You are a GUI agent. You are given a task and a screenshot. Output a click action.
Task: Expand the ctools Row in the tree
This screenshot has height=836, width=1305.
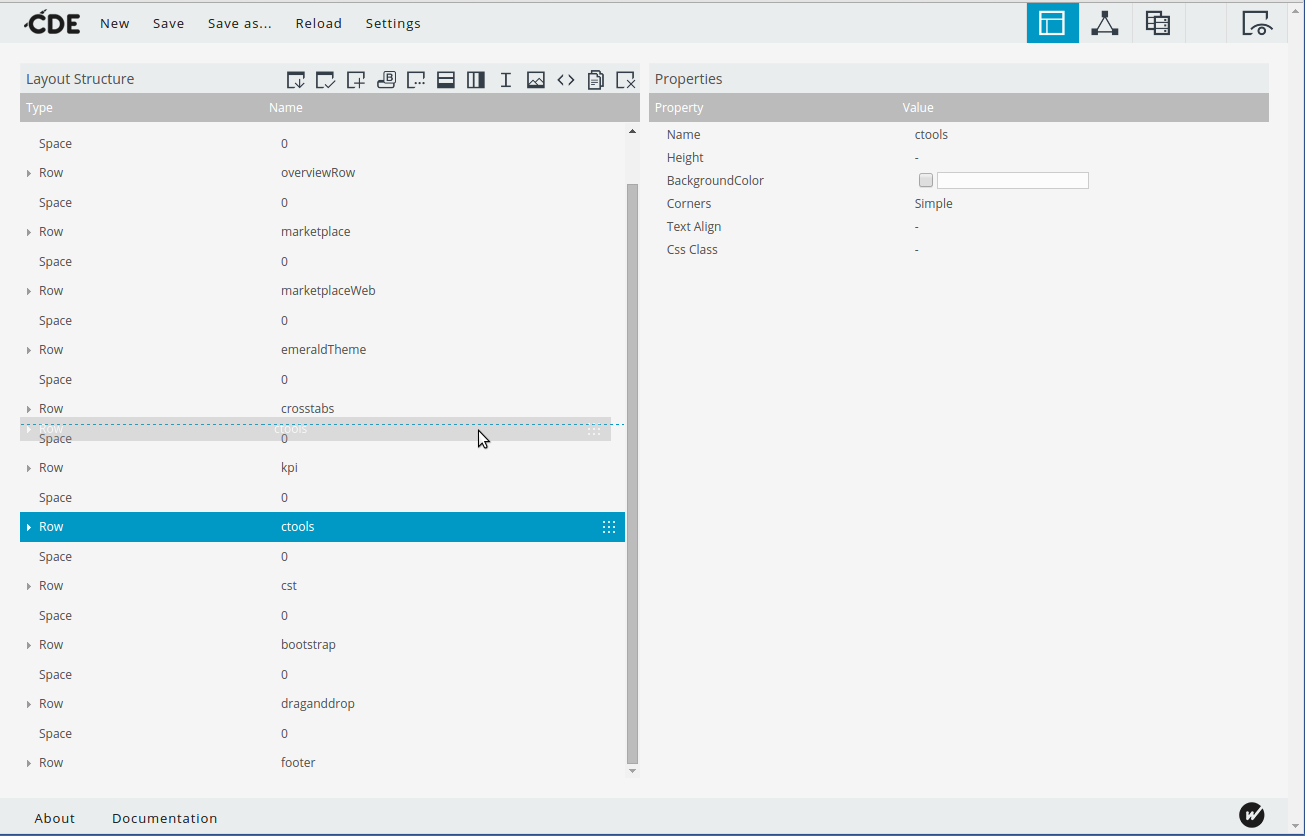[29, 526]
